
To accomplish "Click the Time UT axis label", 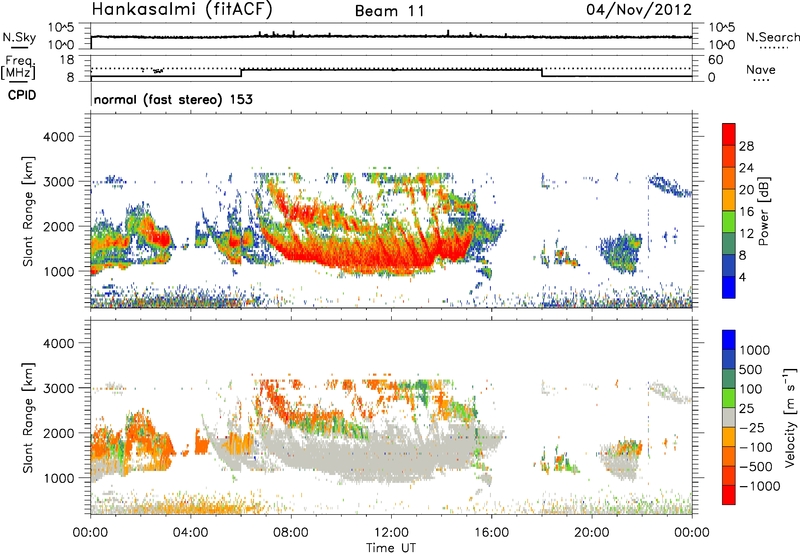I will [391, 548].
